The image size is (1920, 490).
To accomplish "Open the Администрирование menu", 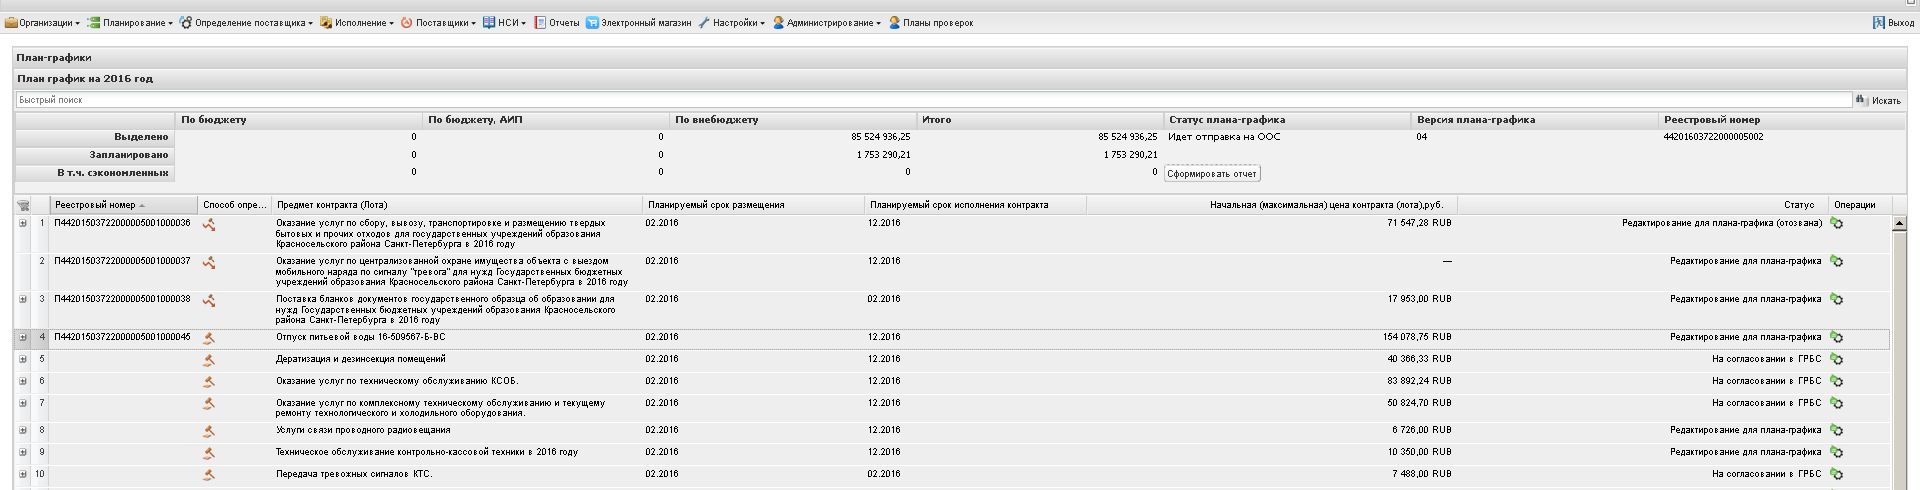I will pyautogui.click(x=826, y=22).
